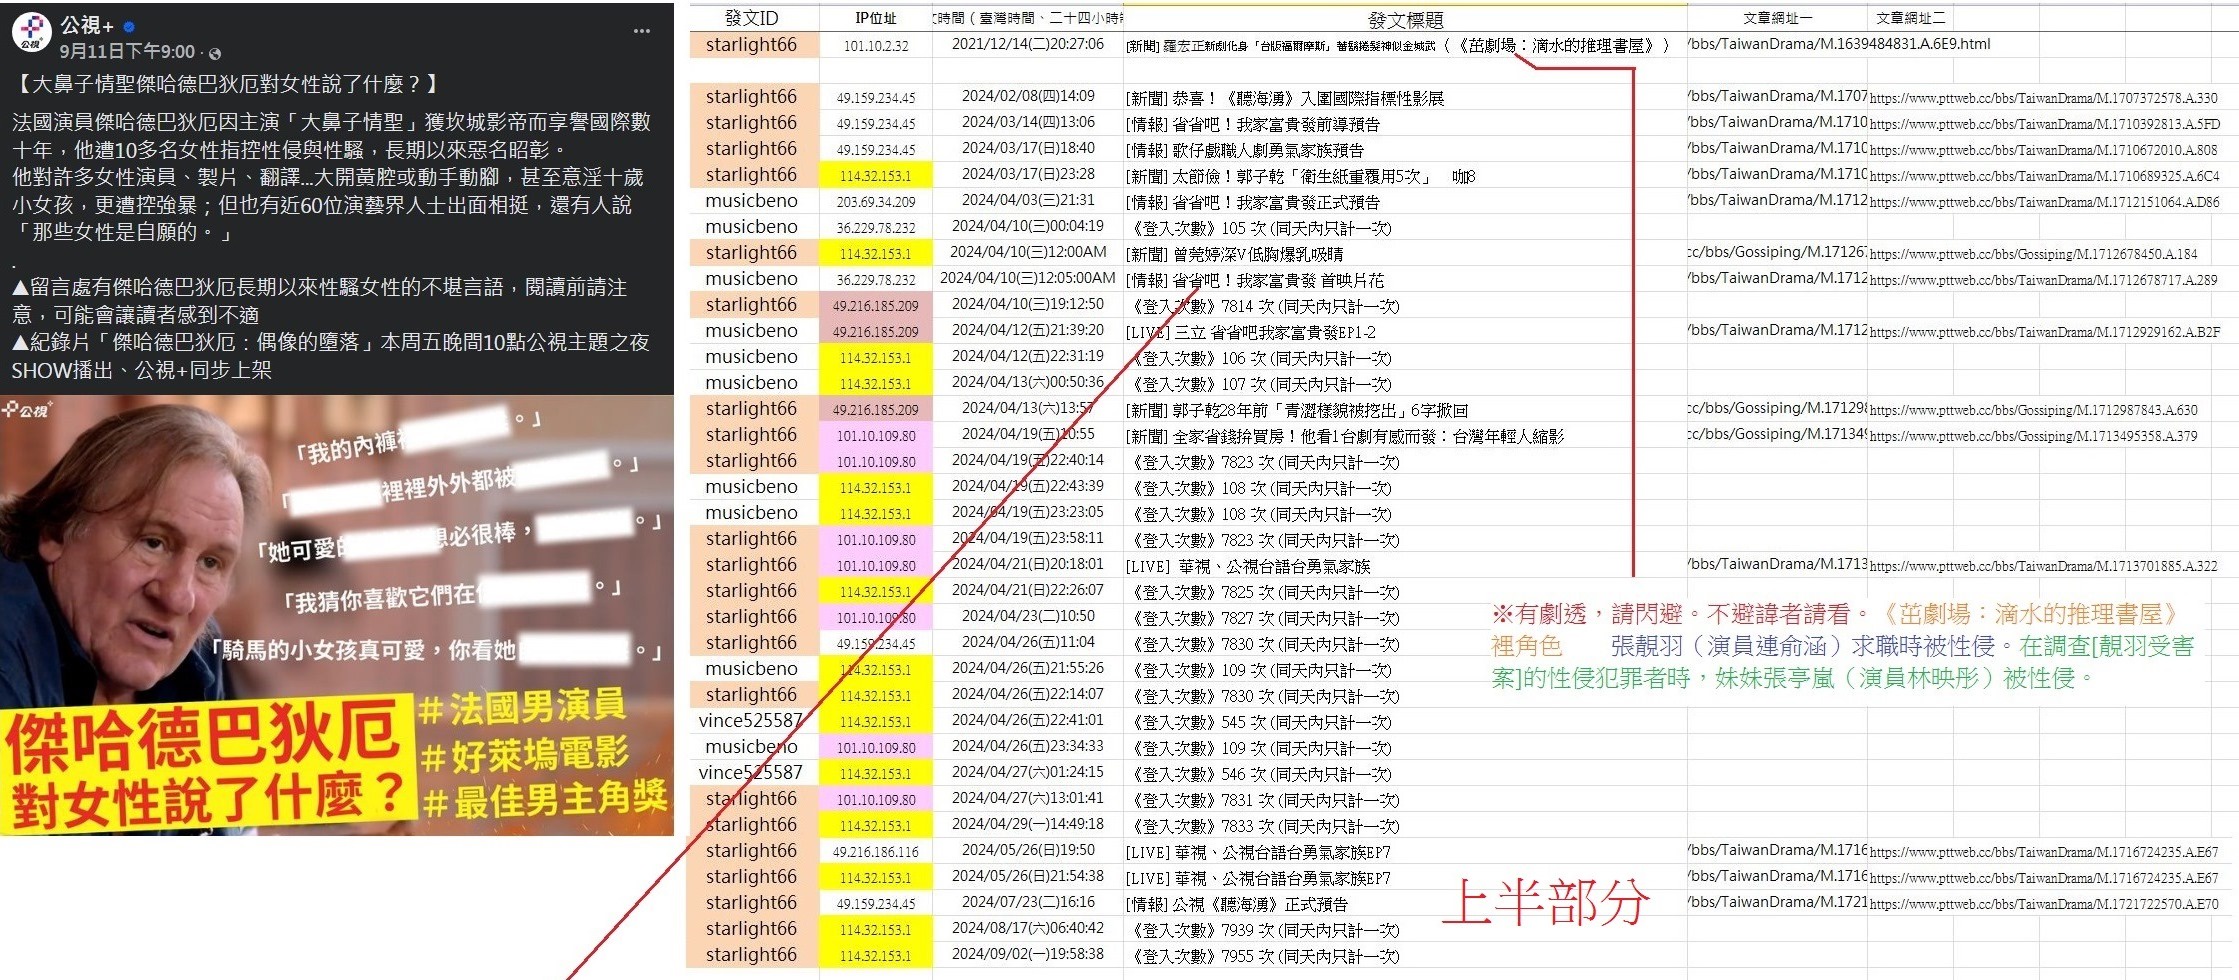Open the 公視+ page profile avatar

(x=32, y=33)
